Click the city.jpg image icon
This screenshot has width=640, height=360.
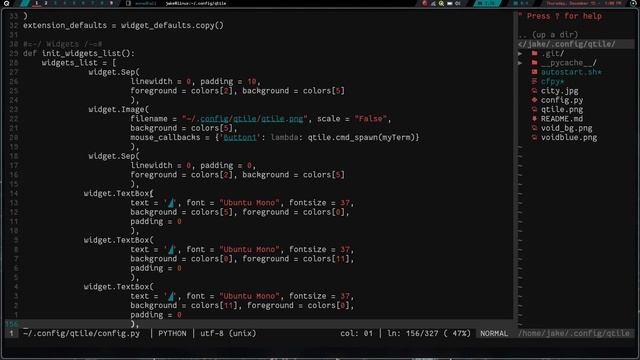pyautogui.click(x=534, y=91)
